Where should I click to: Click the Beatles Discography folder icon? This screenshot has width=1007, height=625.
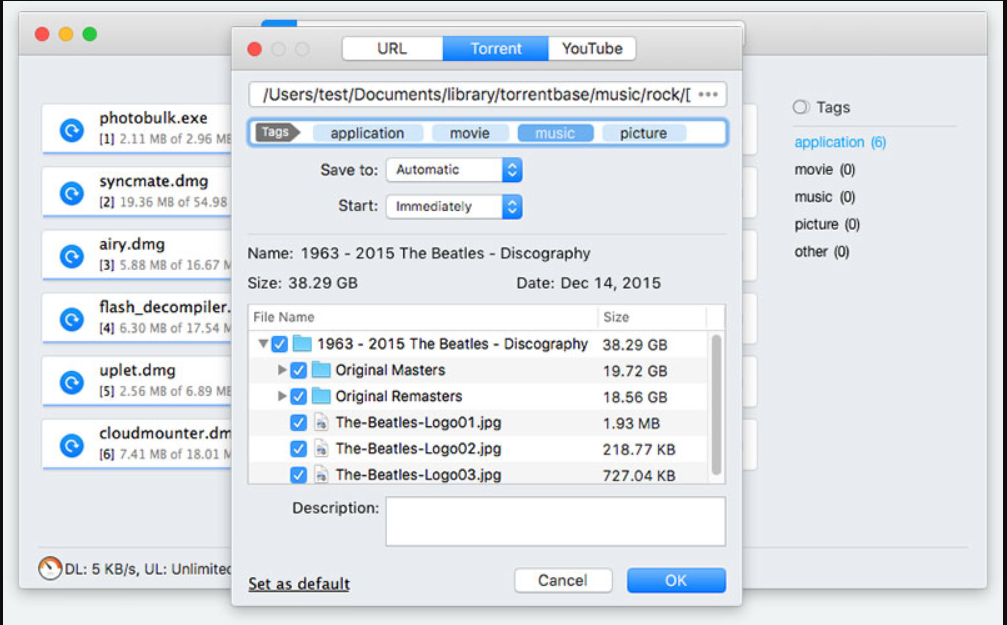click(x=302, y=344)
